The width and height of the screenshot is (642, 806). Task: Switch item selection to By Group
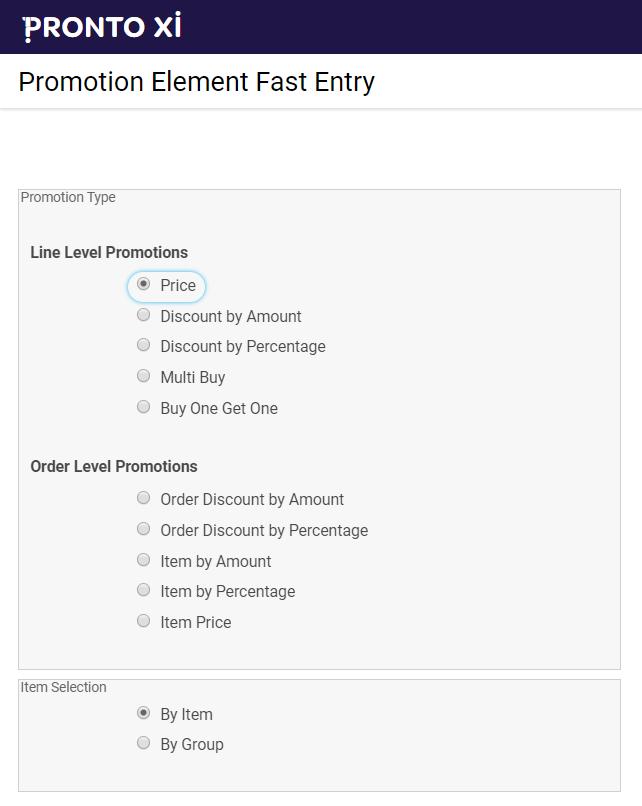tap(143, 743)
